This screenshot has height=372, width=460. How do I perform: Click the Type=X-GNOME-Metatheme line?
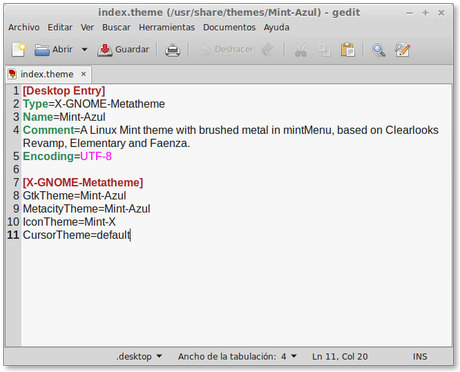point(94,104)
